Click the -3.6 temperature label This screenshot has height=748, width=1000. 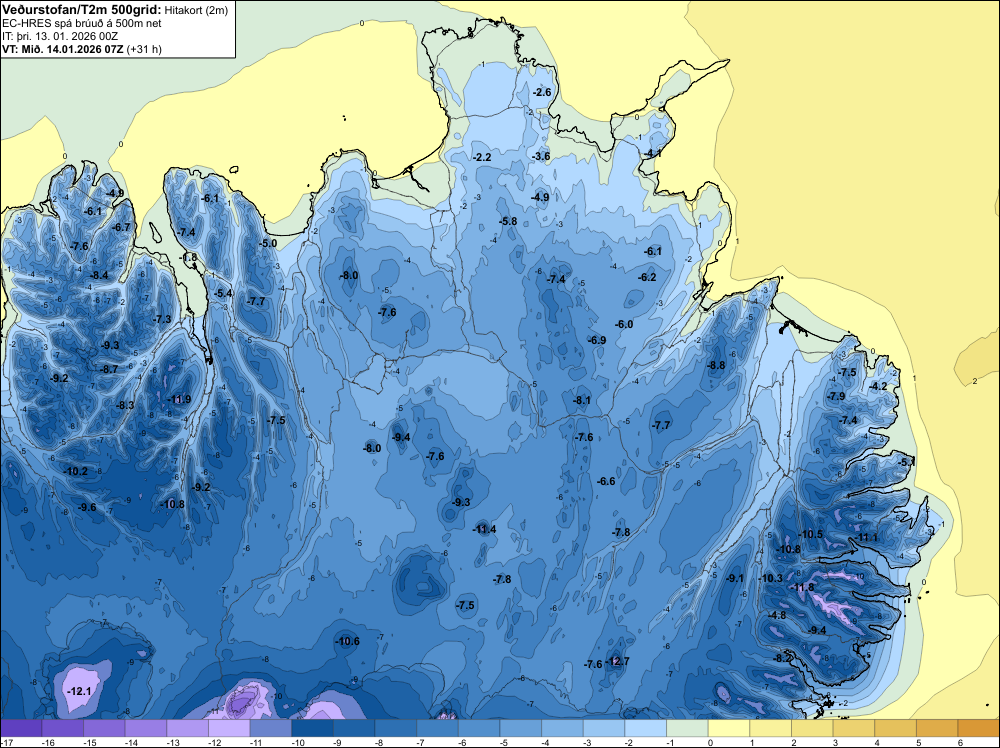(x=541, y=156)
